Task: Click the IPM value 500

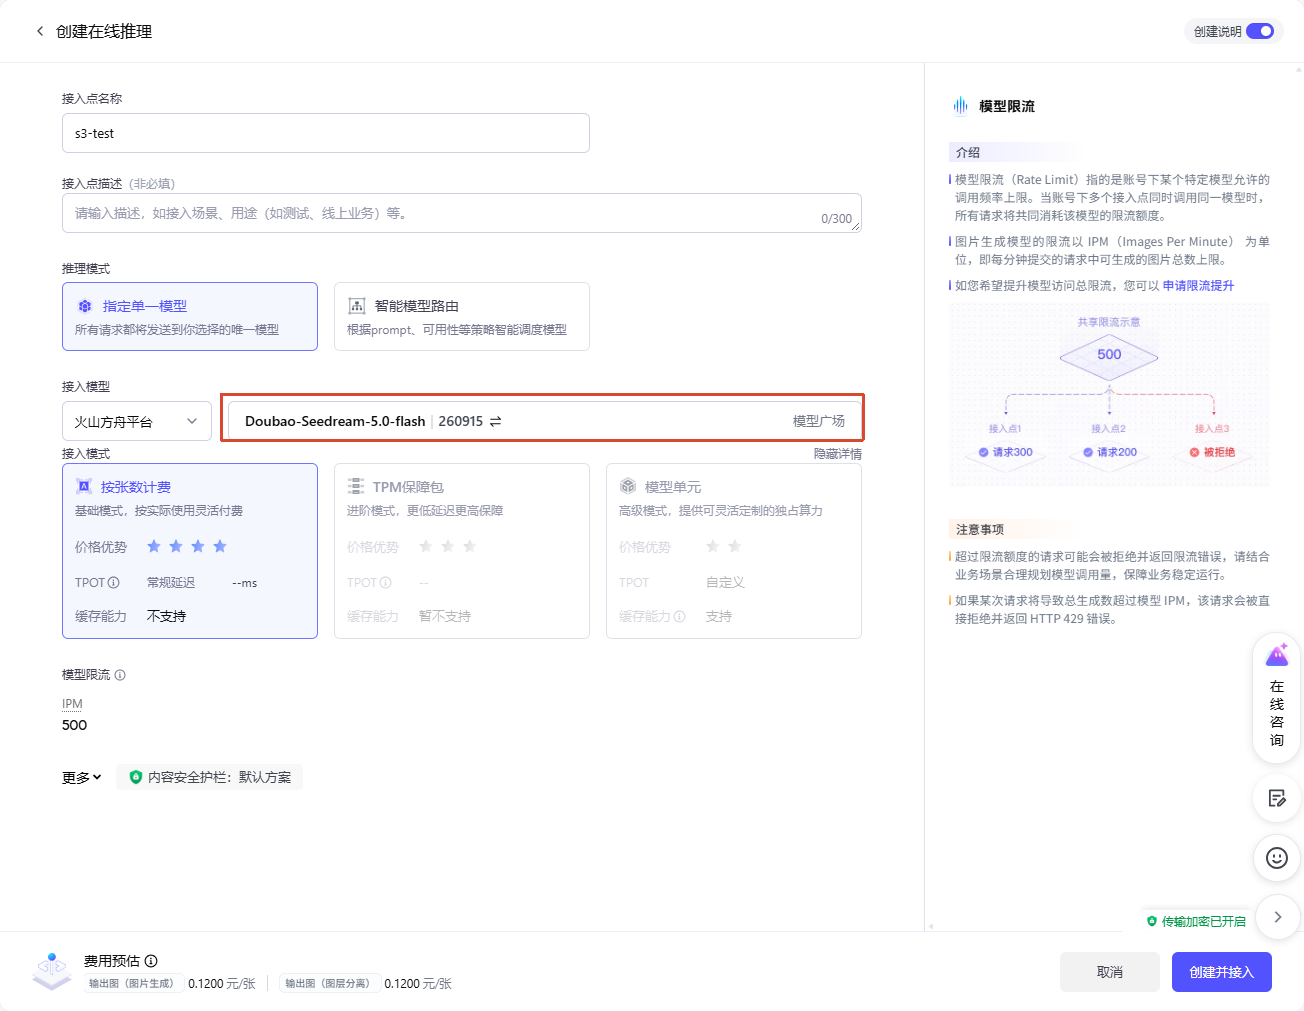Action: click(x=75, y=725)
